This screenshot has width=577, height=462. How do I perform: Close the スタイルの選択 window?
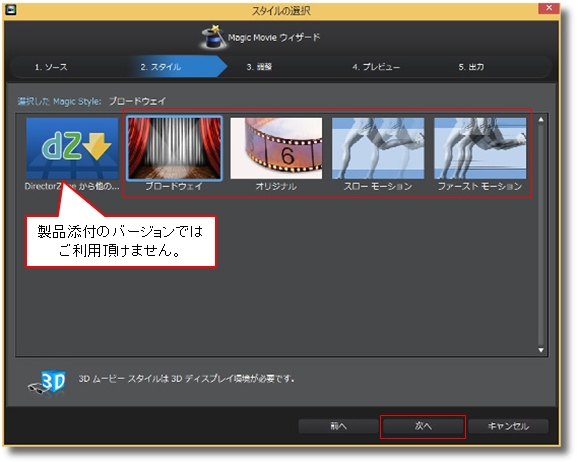549,8
